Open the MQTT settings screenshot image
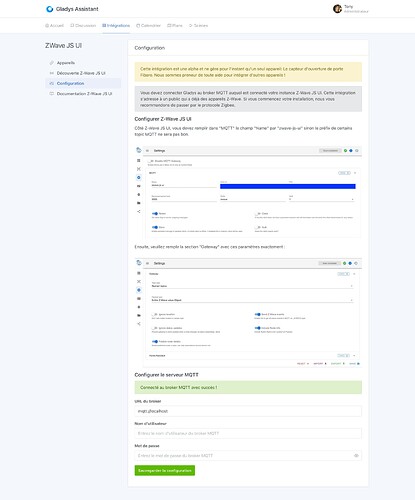The width and height of the screenshot is (415, 500). (x=248, y=191)
